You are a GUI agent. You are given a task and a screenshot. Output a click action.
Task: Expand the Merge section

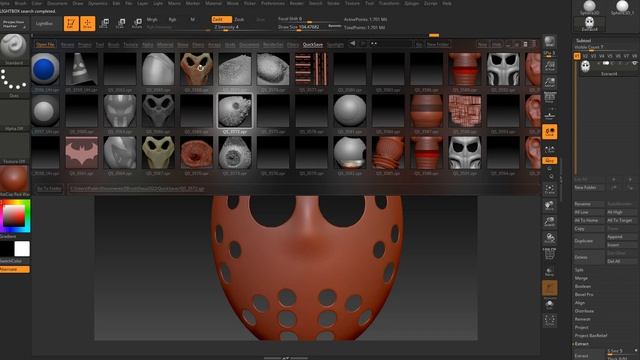tap(581, 278)
